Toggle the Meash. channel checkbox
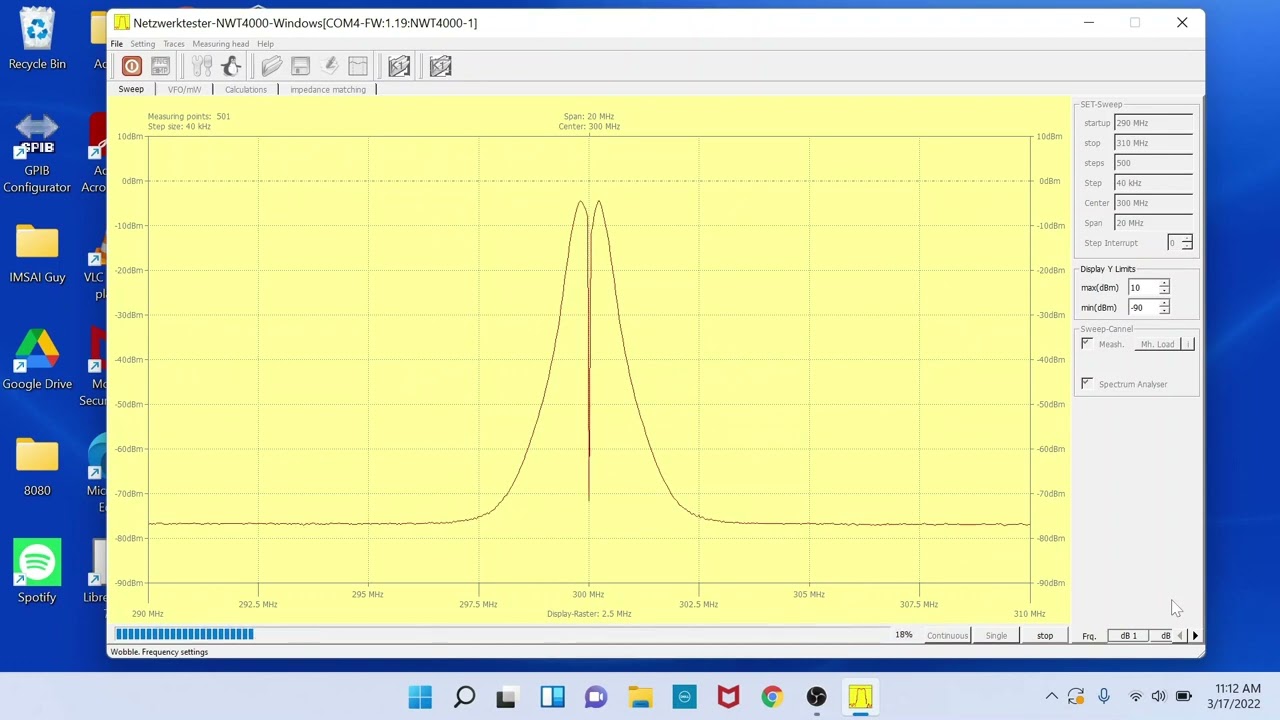Screen dimensions: 1280x720 click(1087, 344)
